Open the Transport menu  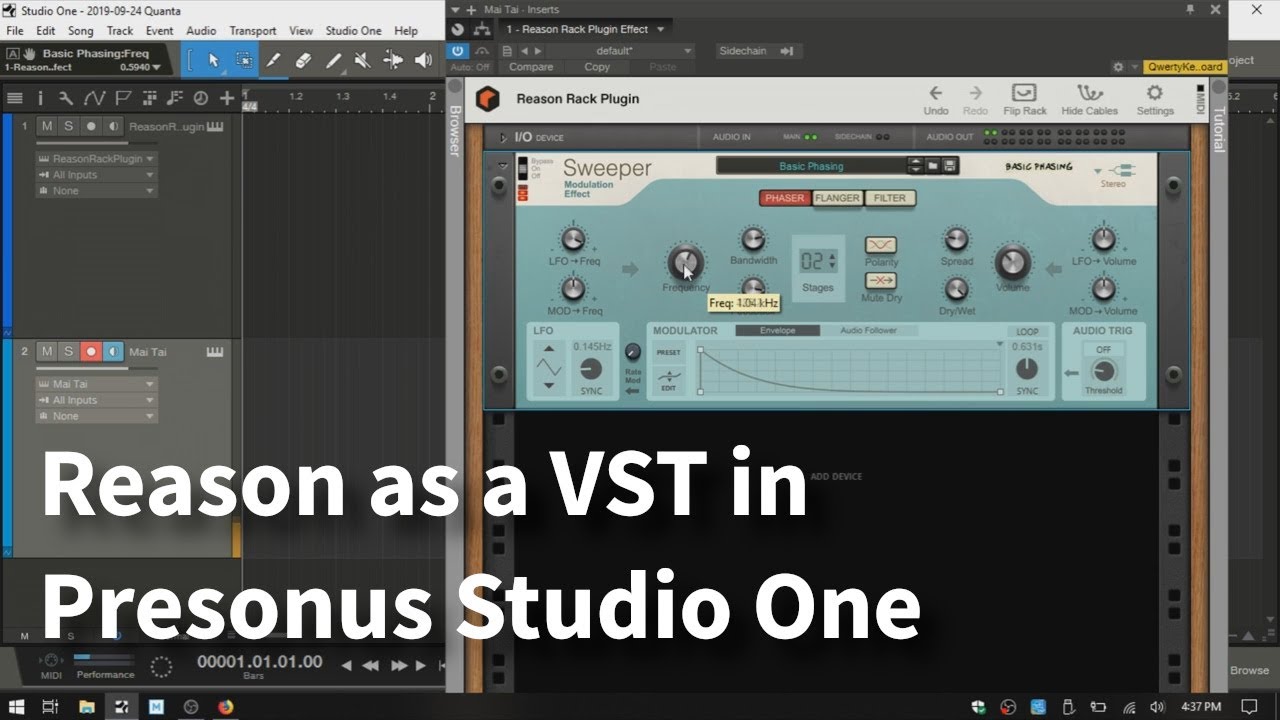pyautogui.click(x=252, y=31)
